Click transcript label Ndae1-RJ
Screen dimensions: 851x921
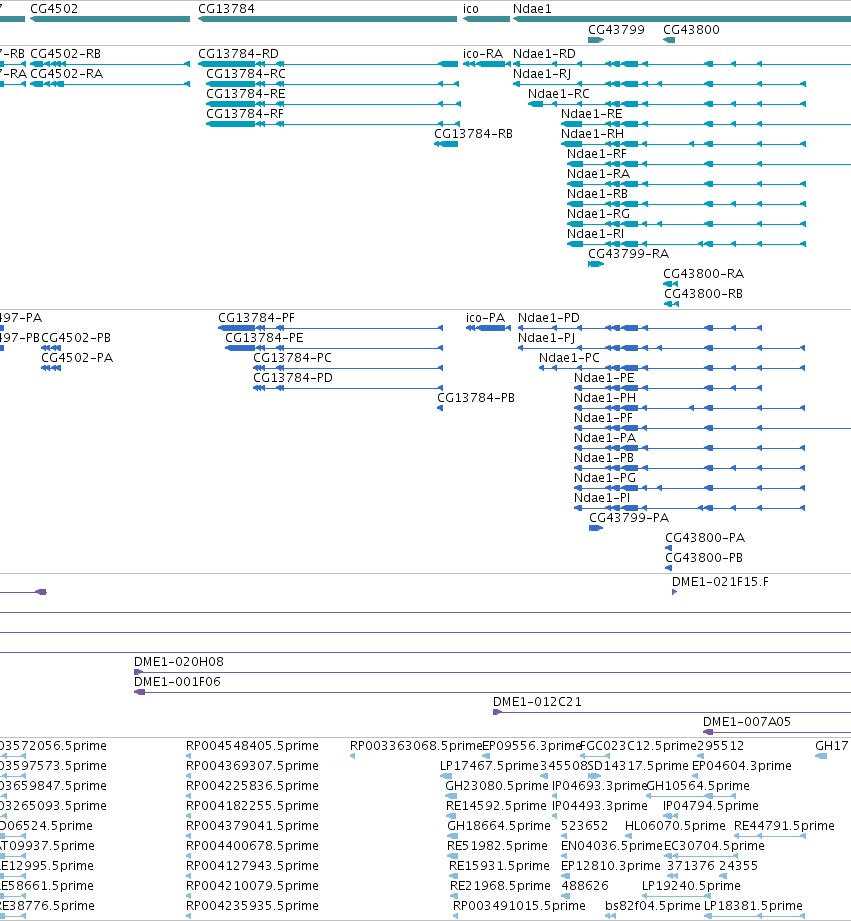(542, 73)
